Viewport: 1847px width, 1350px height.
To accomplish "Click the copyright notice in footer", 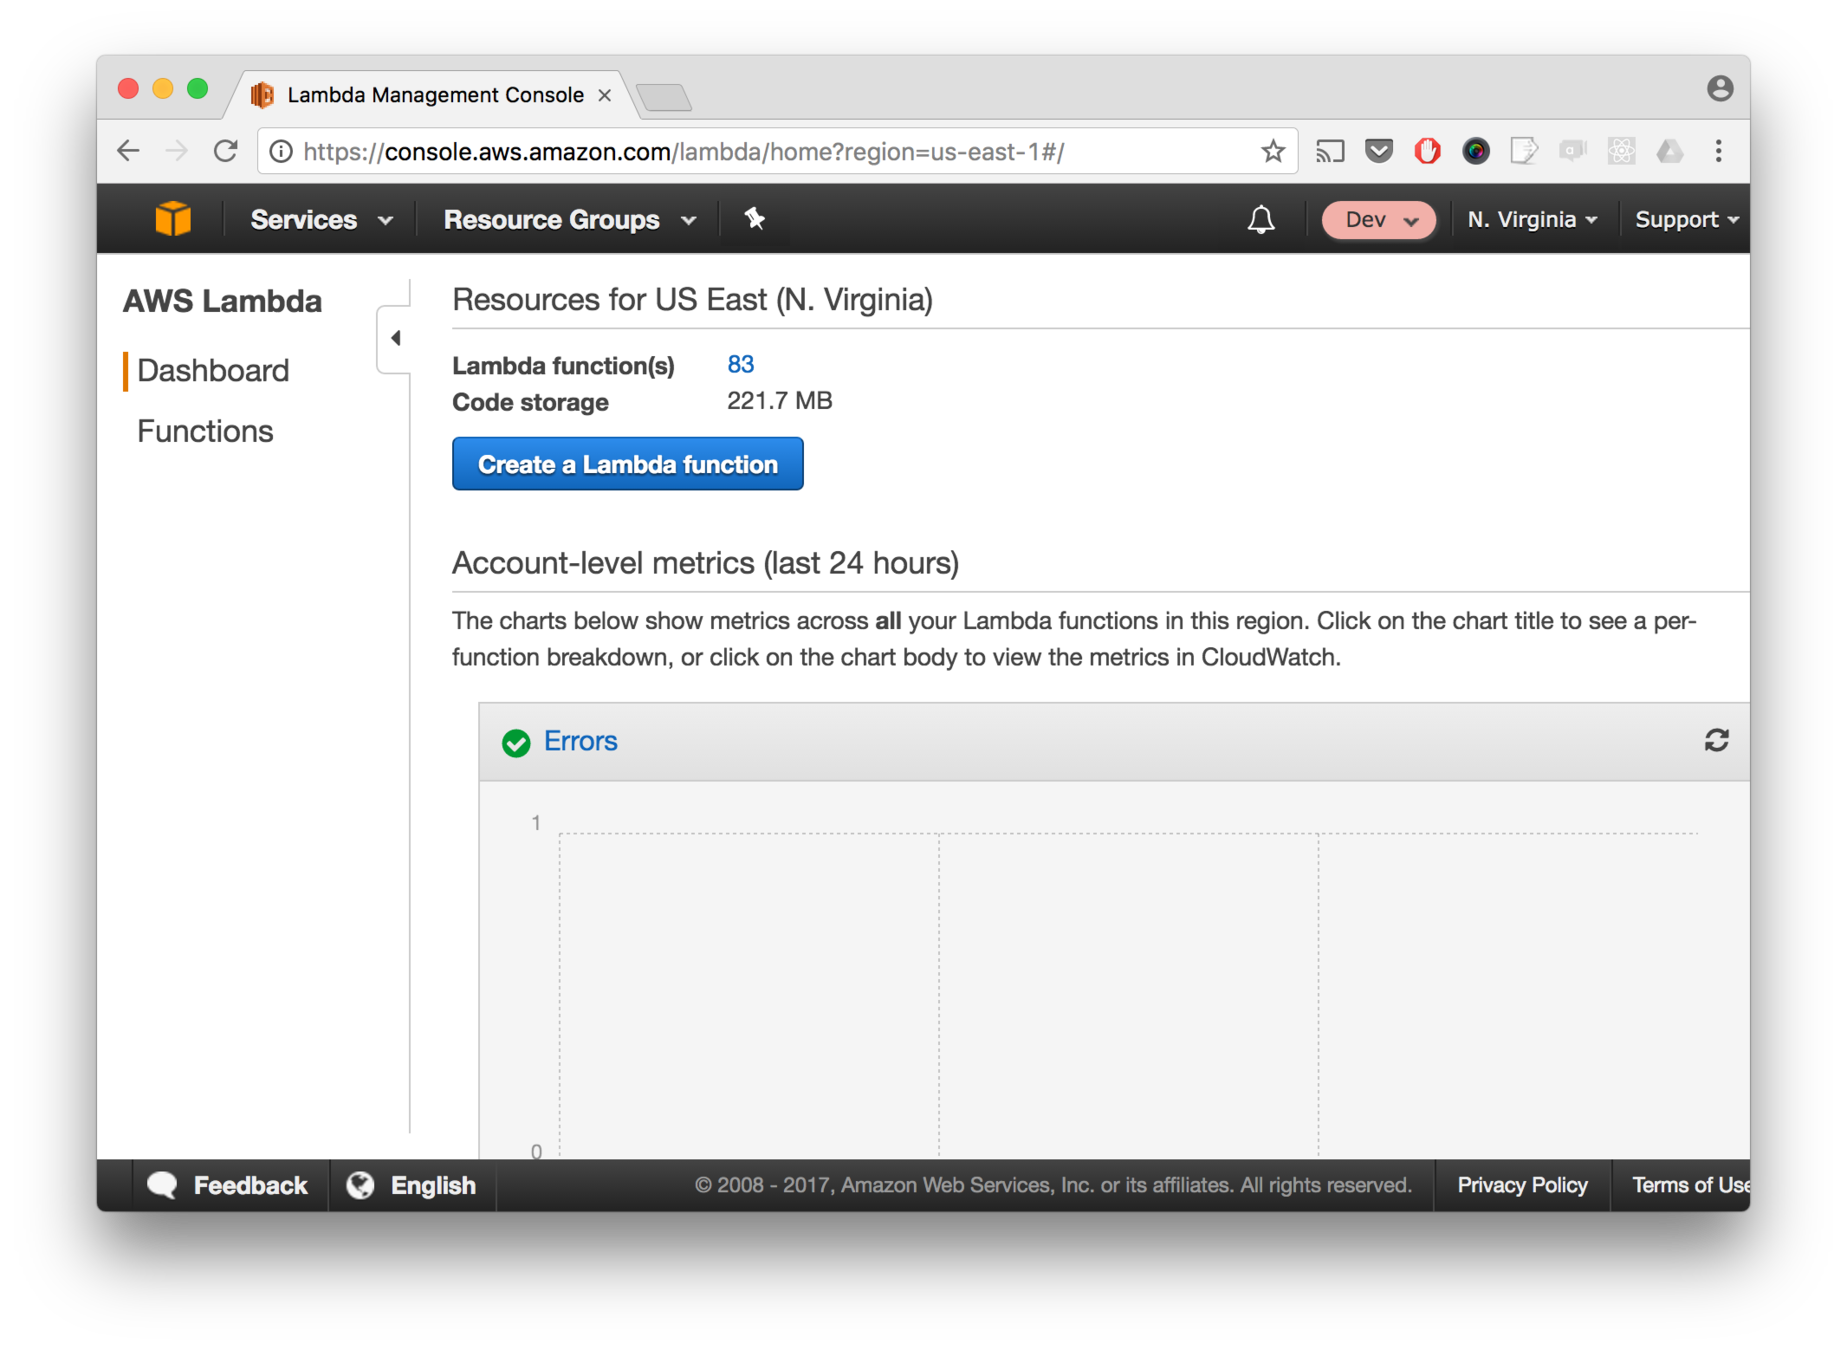I will point(1053,1185).
